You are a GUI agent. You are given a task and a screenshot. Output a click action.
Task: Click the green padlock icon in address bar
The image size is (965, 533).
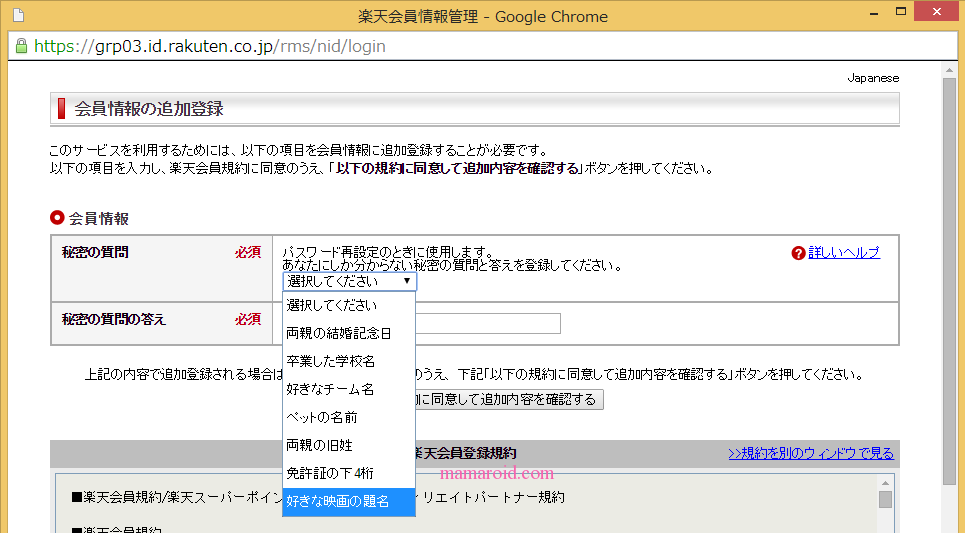point(21,46)
